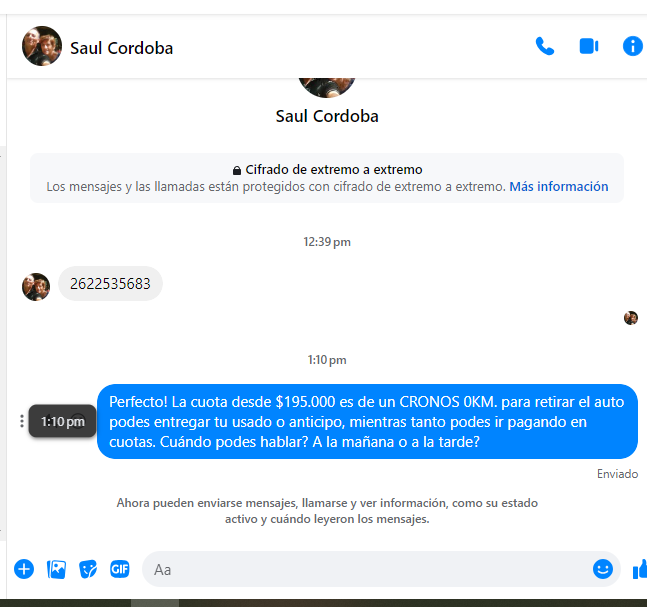The image size is (647, 607).
Task: Start a video call from the header
Action: click(589, 46)
